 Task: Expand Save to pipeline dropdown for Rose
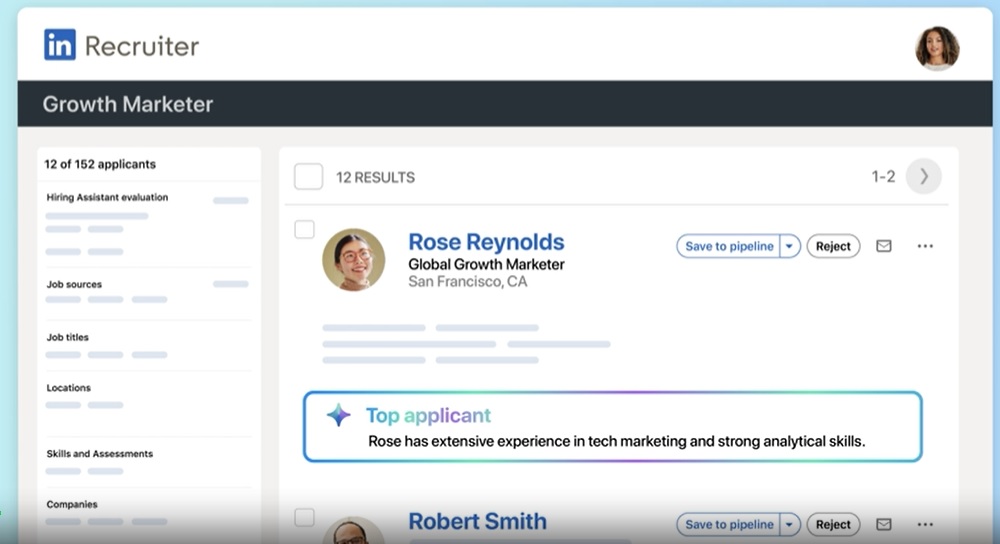[x=790, y=246]
